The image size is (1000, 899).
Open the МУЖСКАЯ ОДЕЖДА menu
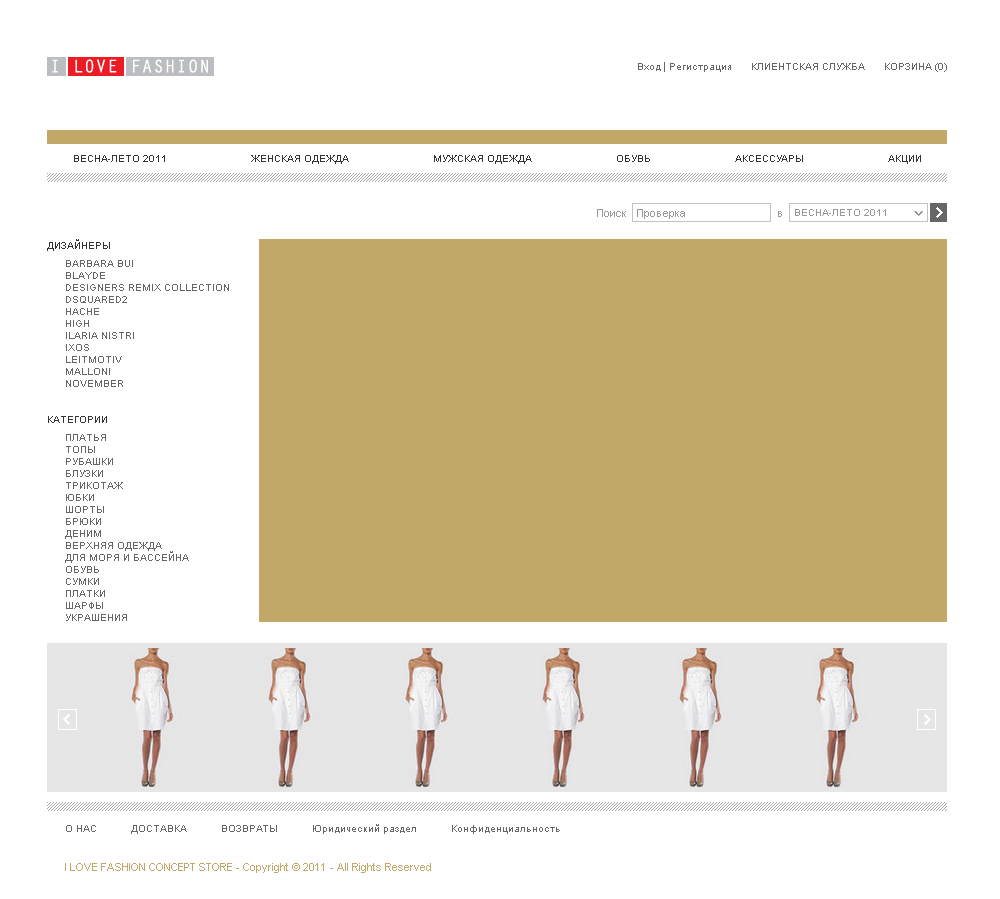pyautogui.click(x=482, y=159)
